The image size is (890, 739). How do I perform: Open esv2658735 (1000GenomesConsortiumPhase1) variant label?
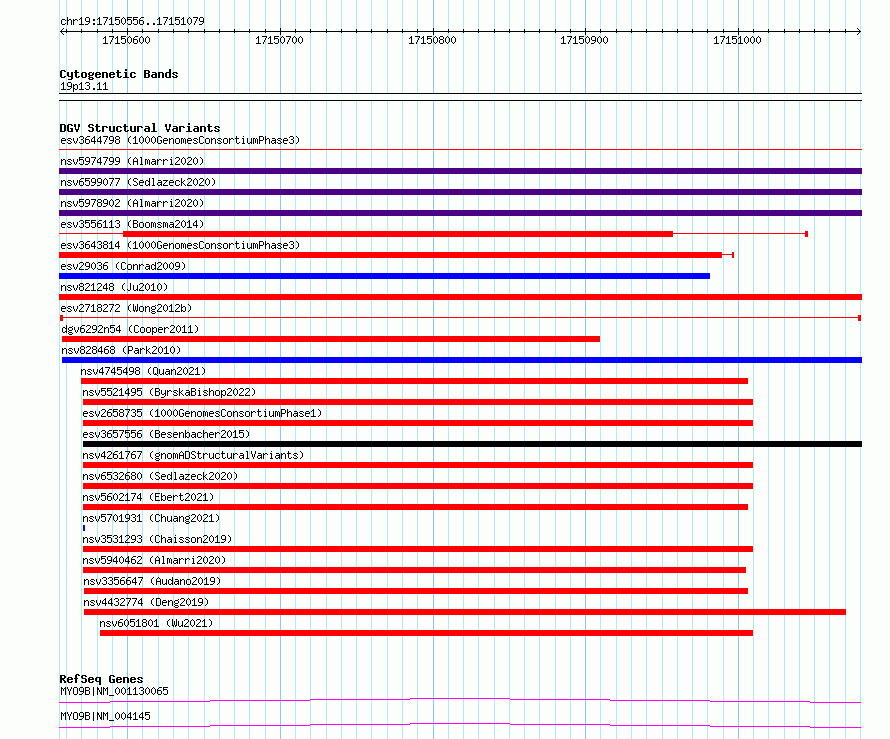(202, 413)
